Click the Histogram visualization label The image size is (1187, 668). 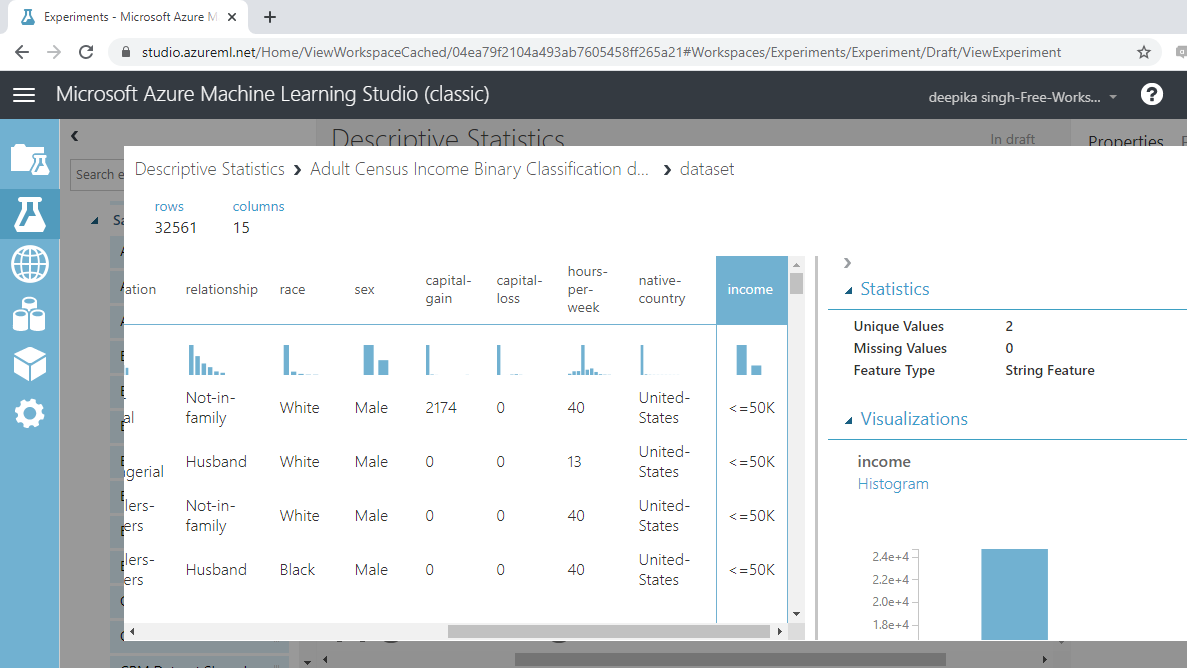893,484
